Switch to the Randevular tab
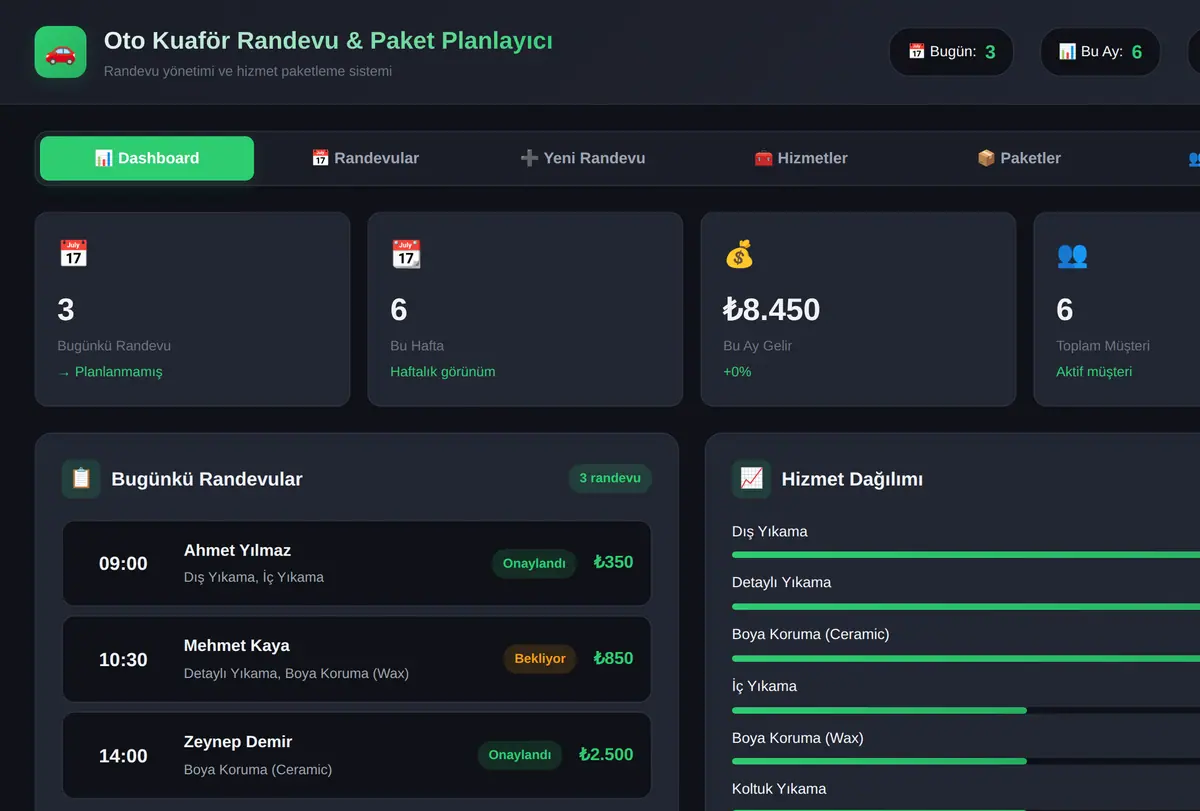The image size is (1200, 811). tap(365, 158)
